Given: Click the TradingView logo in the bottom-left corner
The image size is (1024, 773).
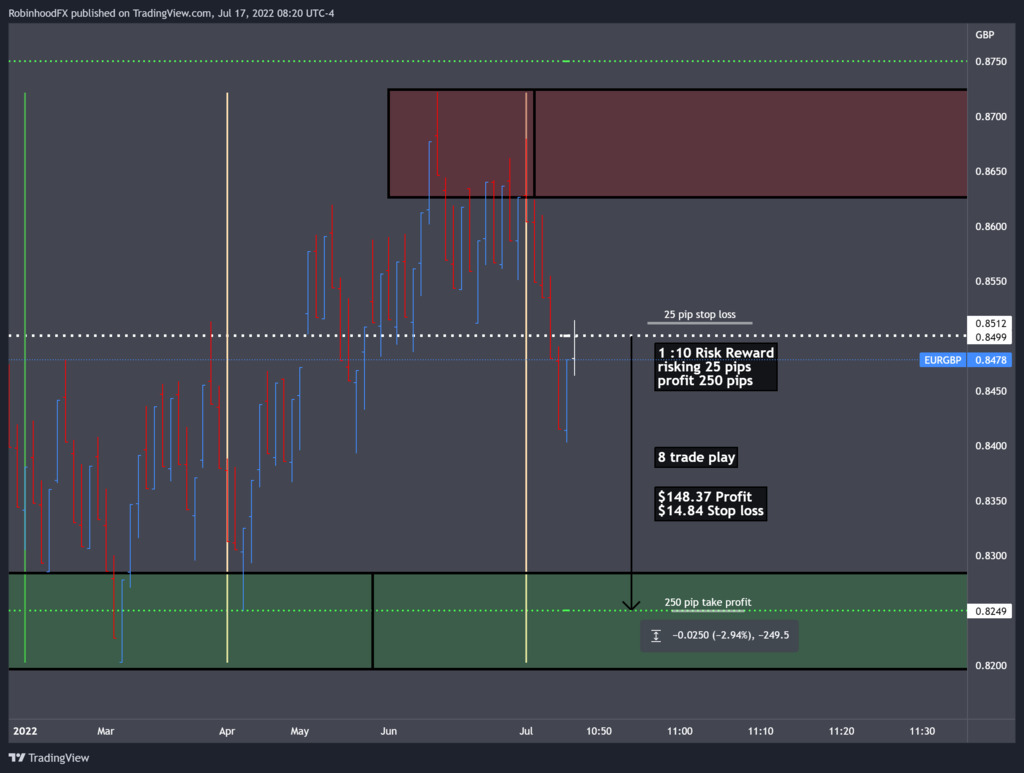Looking at the screenshot, I should coord(50,757).
